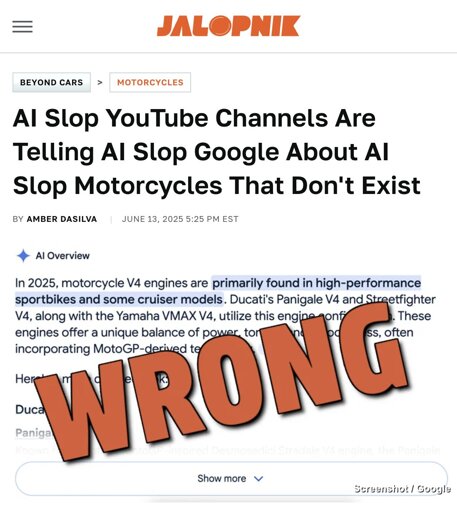Click highlighted text 'primarily found in high-performance'

point(317,283)
